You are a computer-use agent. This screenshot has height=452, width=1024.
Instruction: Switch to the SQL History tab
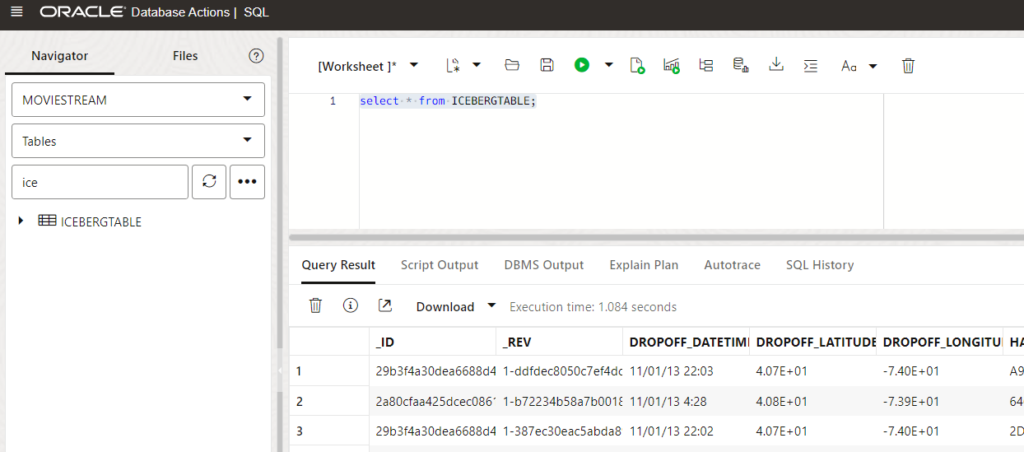(x=819, y=265)
